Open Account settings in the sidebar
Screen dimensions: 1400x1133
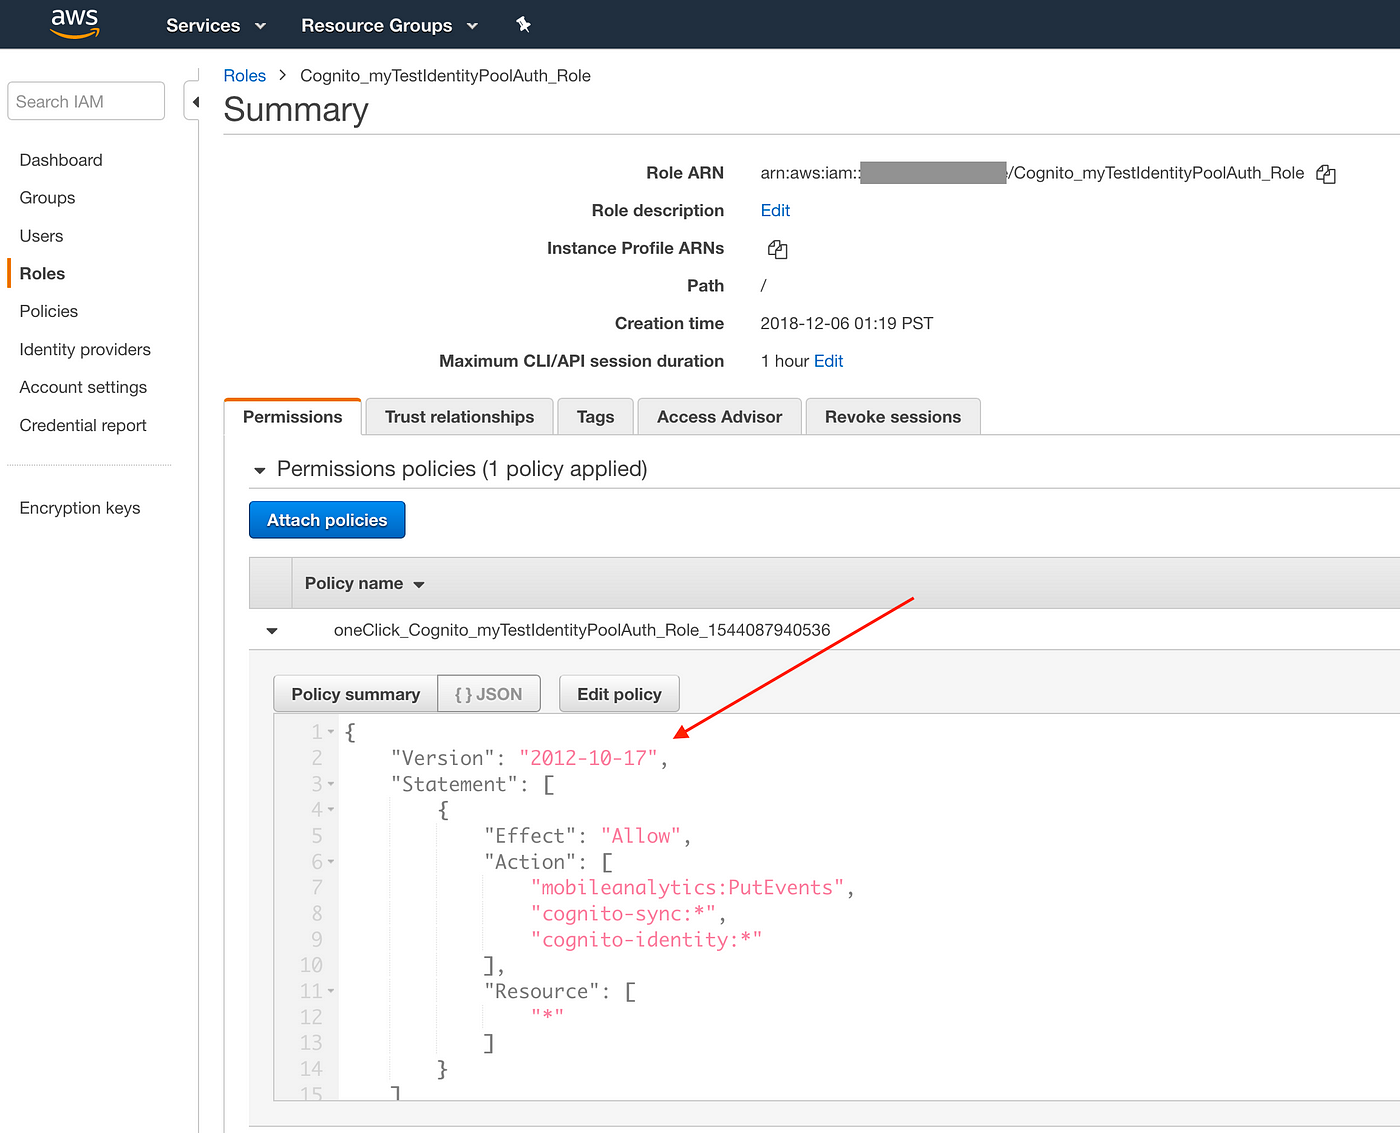pyautogui.click(x=83, y=388)
